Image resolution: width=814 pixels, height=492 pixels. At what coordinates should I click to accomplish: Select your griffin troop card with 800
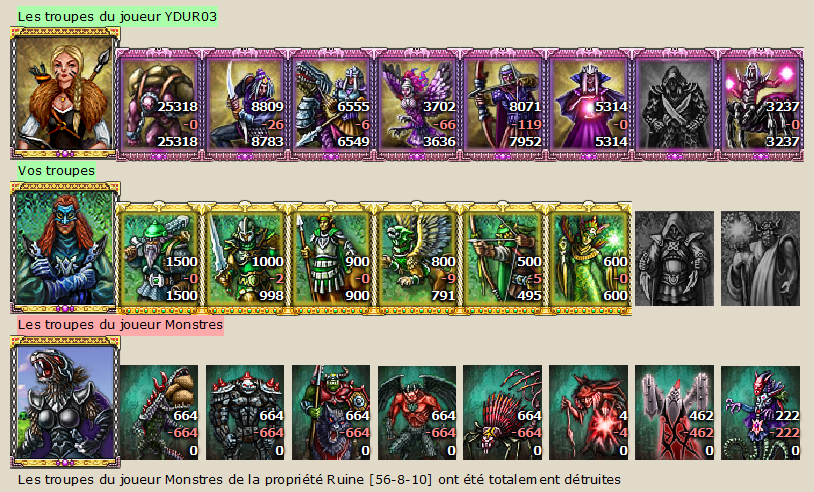[417, 258]
